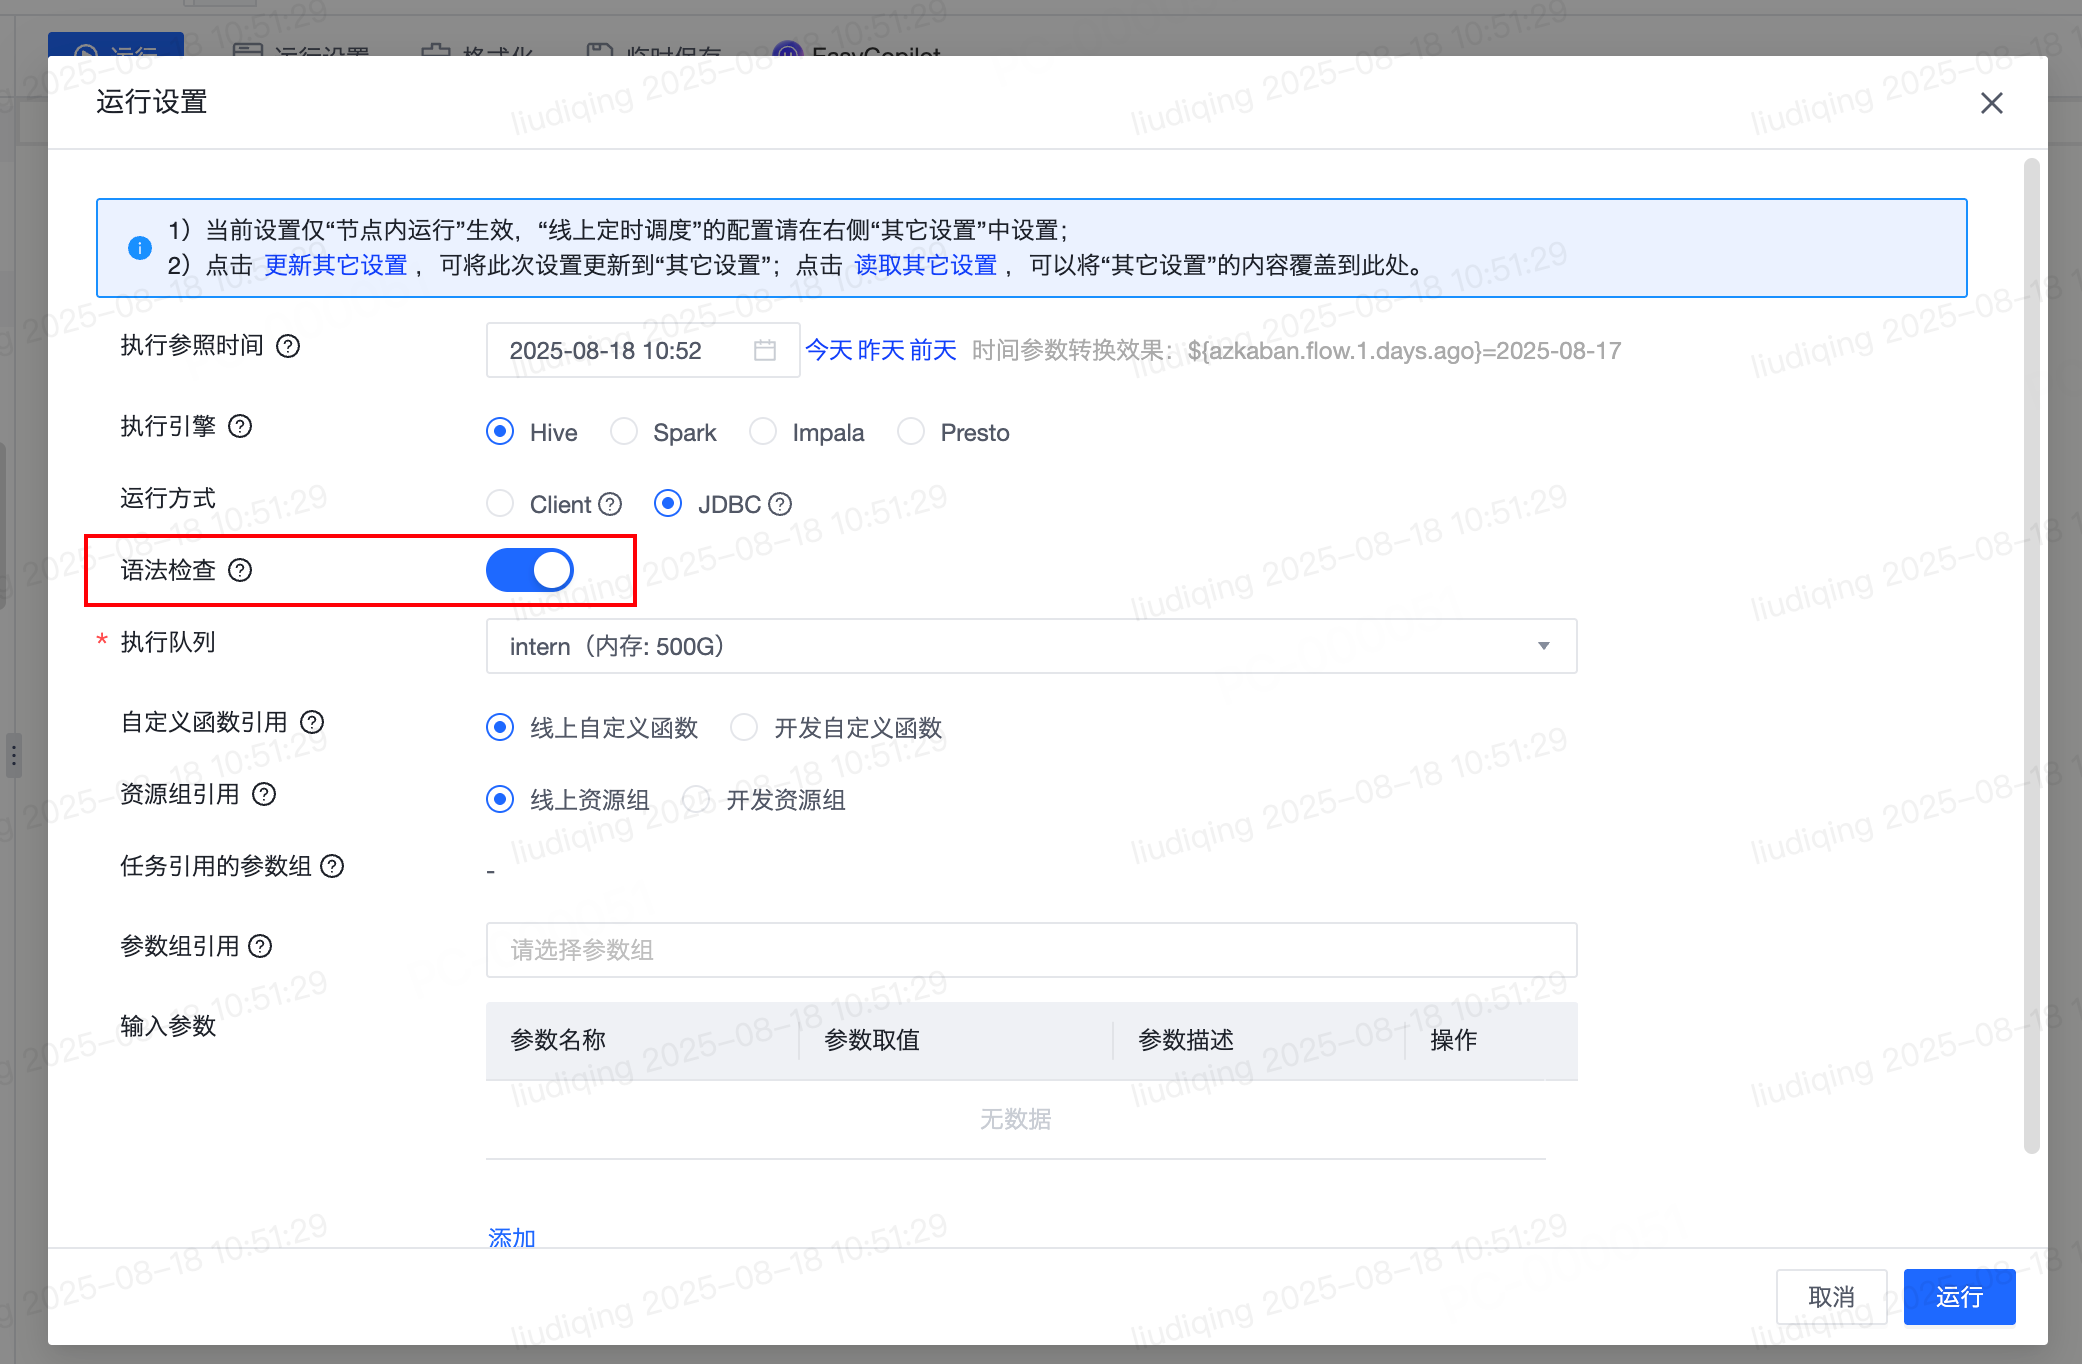Click the 更新其它设置 link
The image size is (2082, 1364).
coord(336,265)
